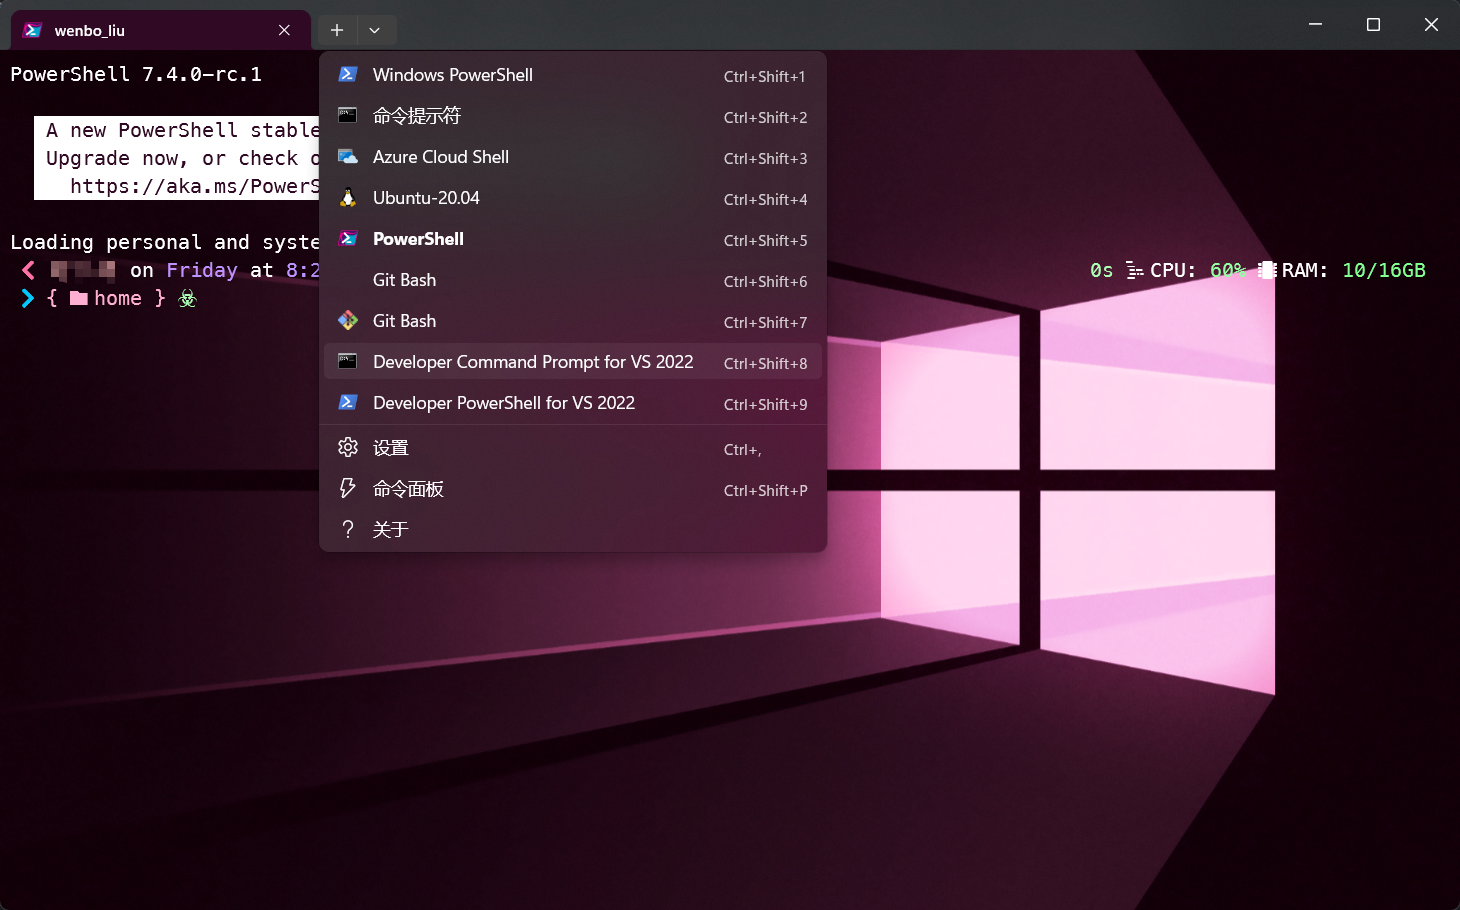The height and width of the screenshot is (910, 1460).
Task: Click the Ctrl+, shortcut label
Action: pos(743,450)
